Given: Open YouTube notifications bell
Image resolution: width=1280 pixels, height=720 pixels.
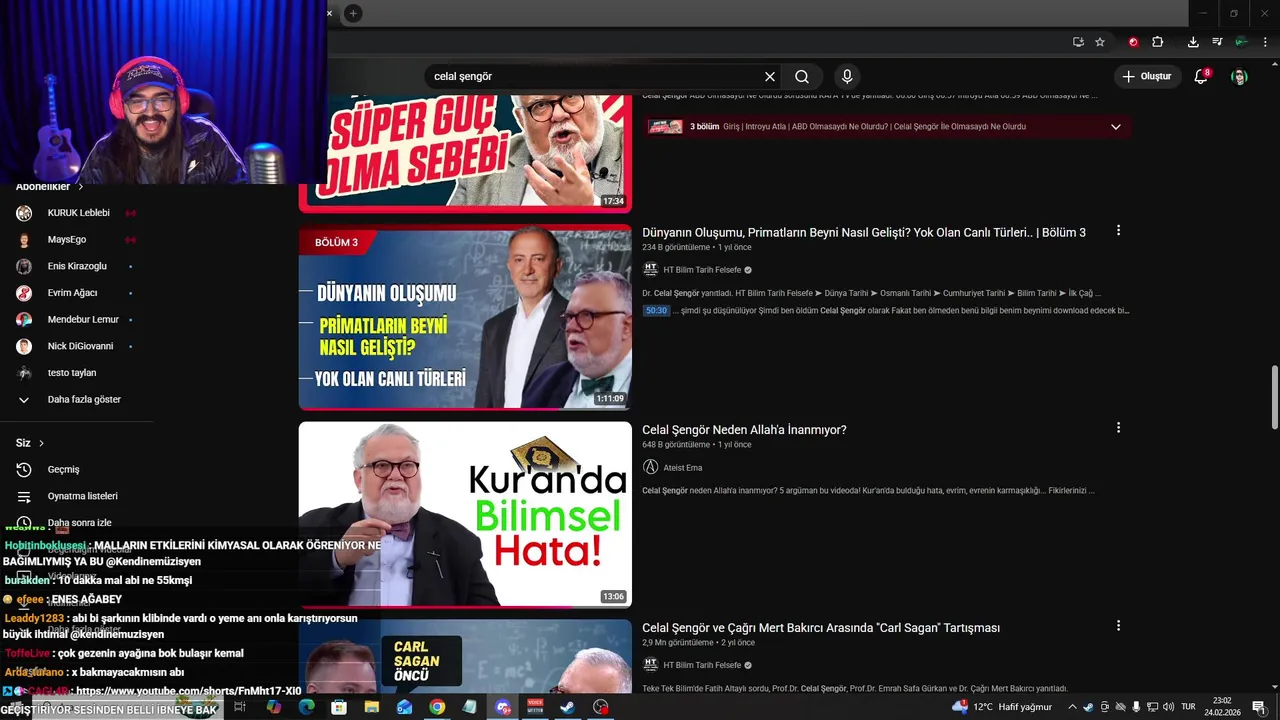Looking at the screenshot, I should click(x=1202, y=76).
